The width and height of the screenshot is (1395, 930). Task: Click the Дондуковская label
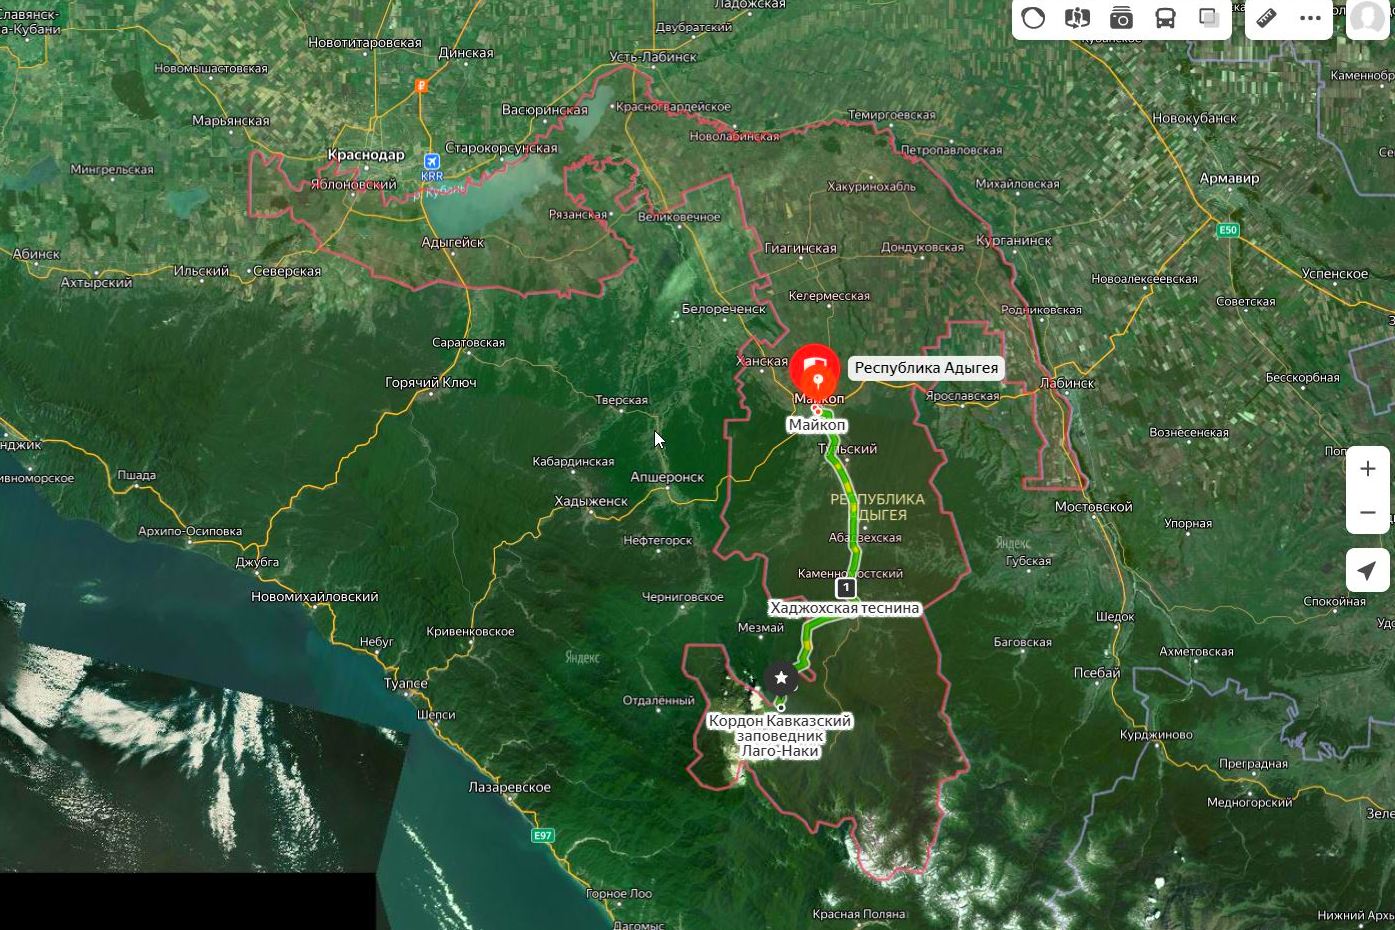point(922,247)
